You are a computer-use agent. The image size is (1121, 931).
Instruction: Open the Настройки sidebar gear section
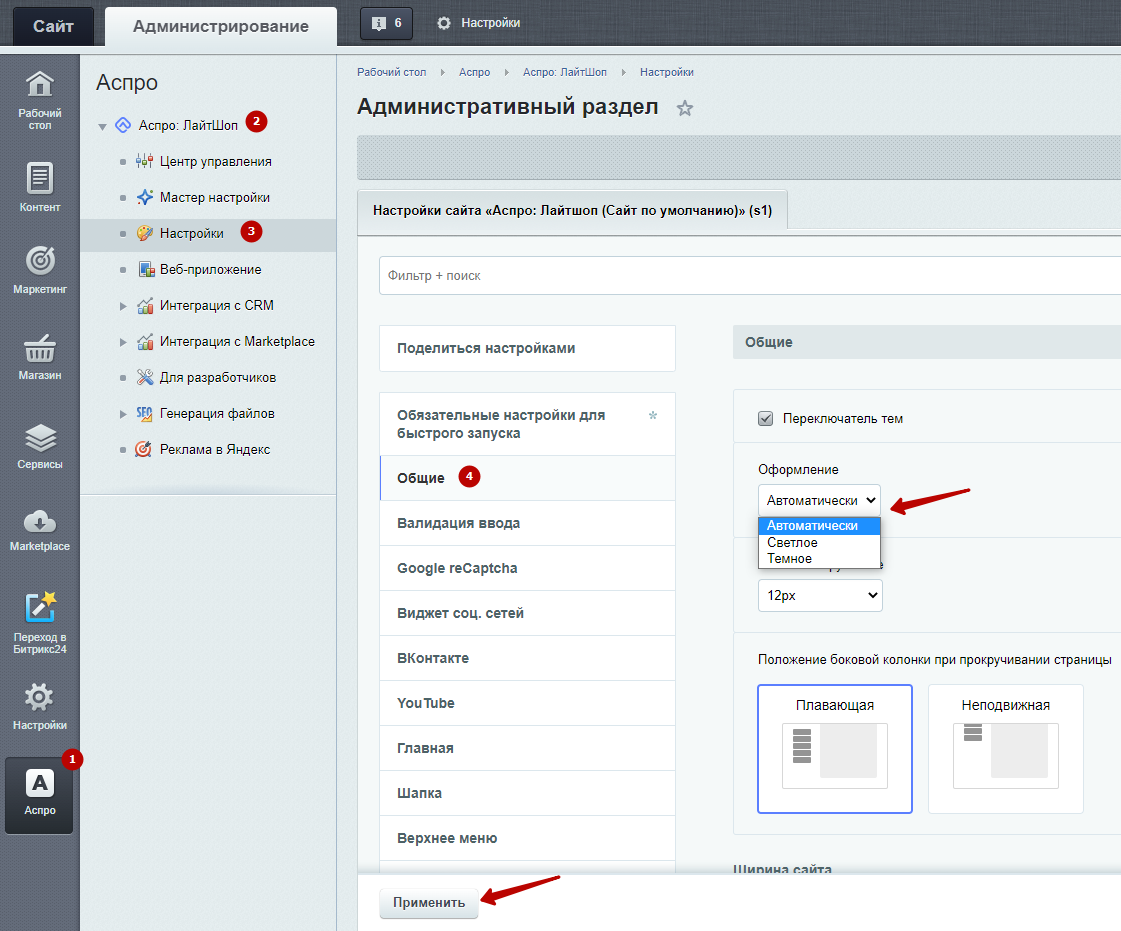pyautogui.click(x=39, y=706)
